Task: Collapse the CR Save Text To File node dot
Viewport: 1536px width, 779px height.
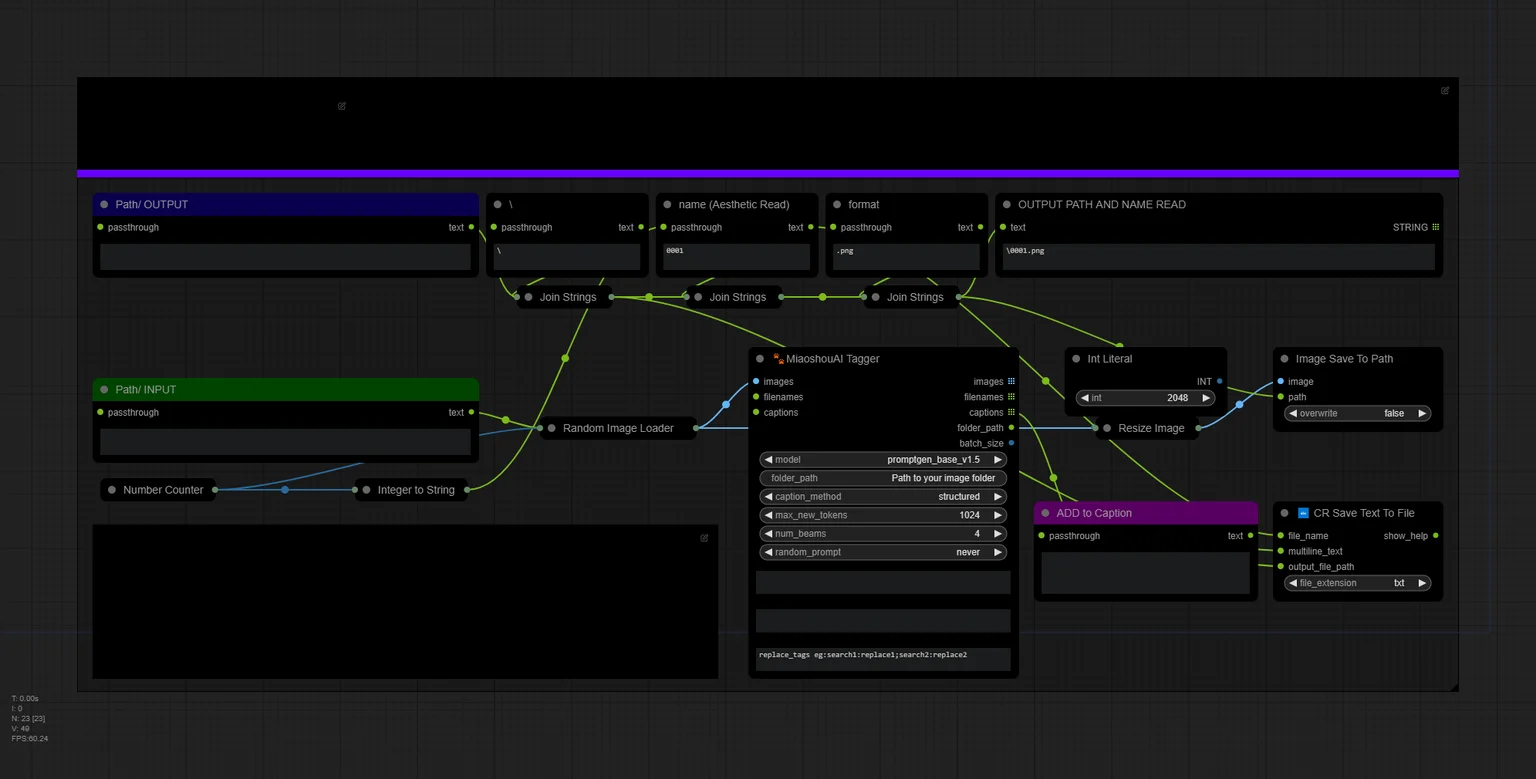Action: click(x=1284, y=513)
